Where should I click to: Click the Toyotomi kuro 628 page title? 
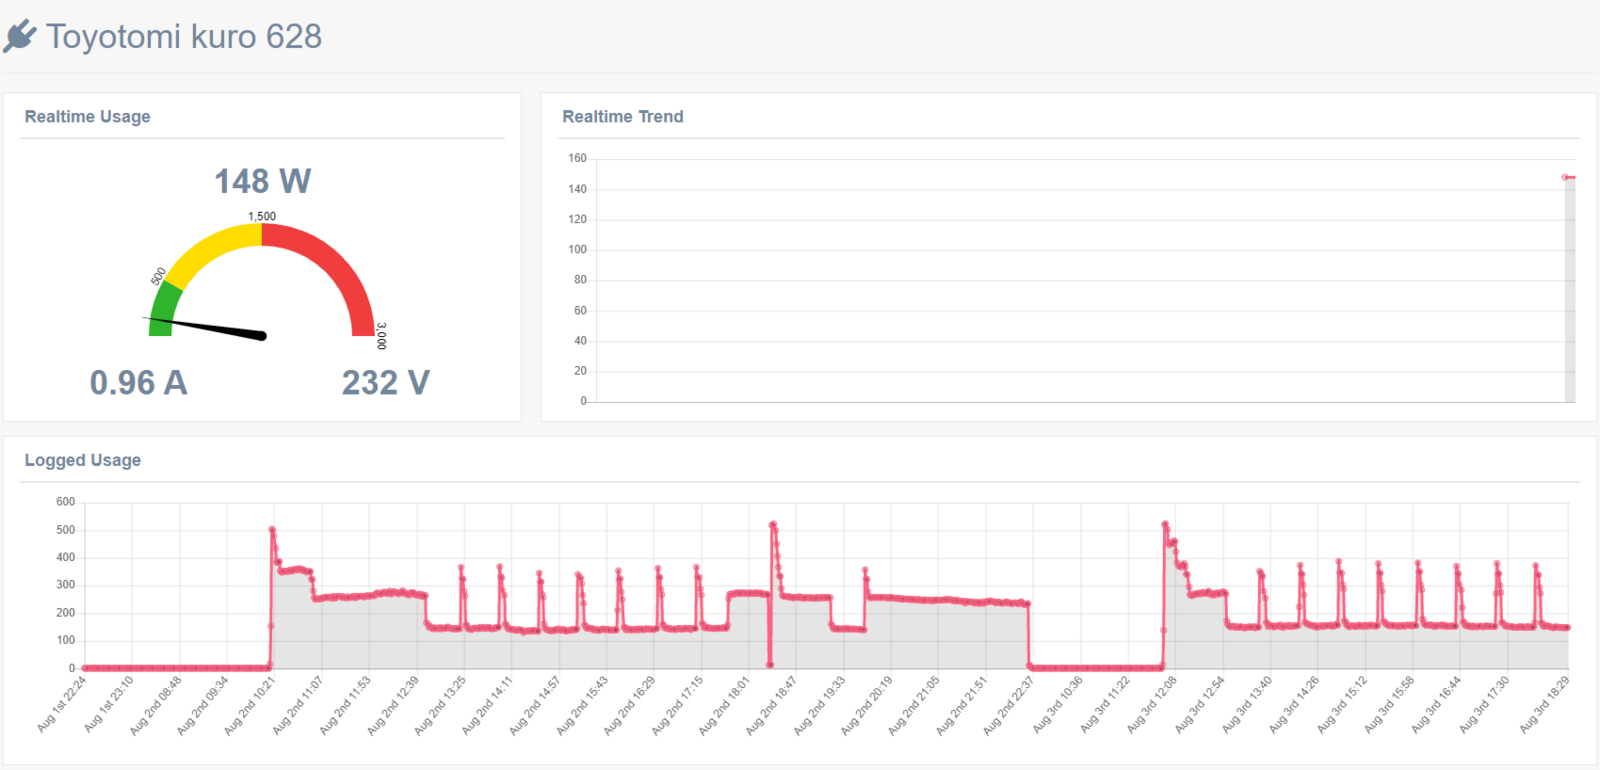pos(184,36)
